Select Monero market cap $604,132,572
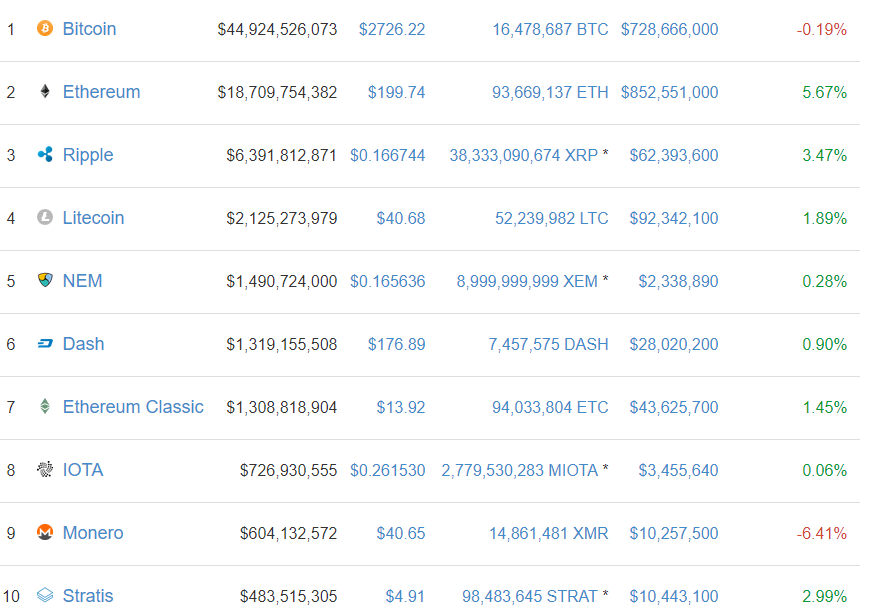Viewport: 876px width, 616px height. coord(288,534)
